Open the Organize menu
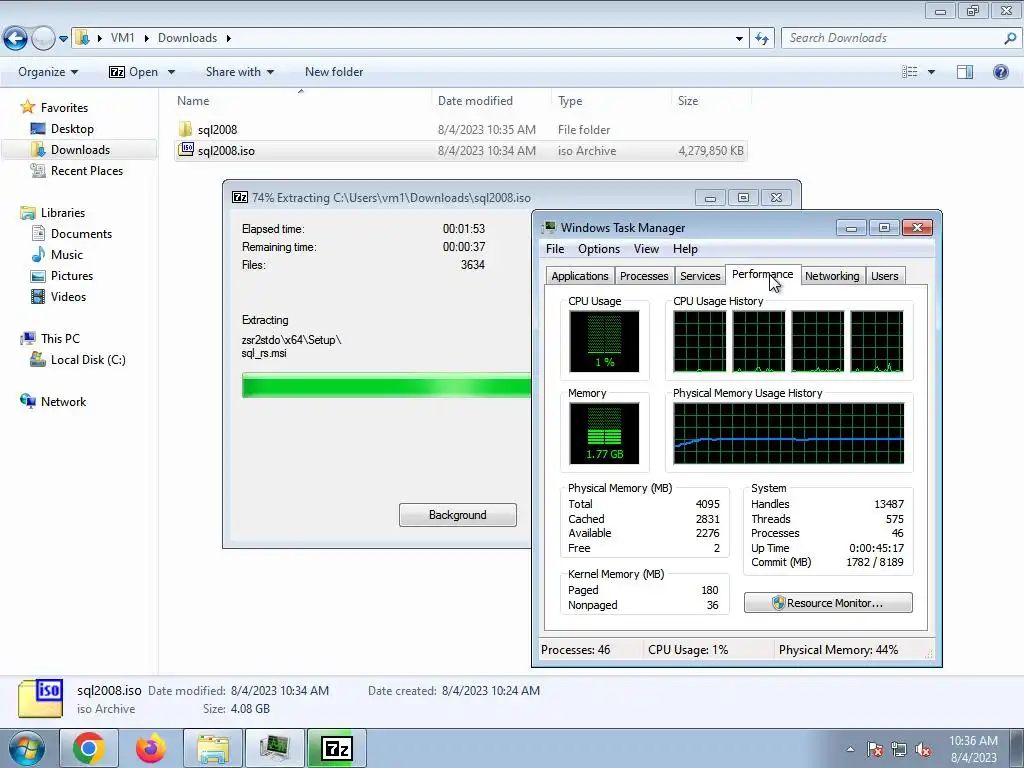Image resolution: width=1024 pixels, height=768 pixels. [x=48, y=72]
